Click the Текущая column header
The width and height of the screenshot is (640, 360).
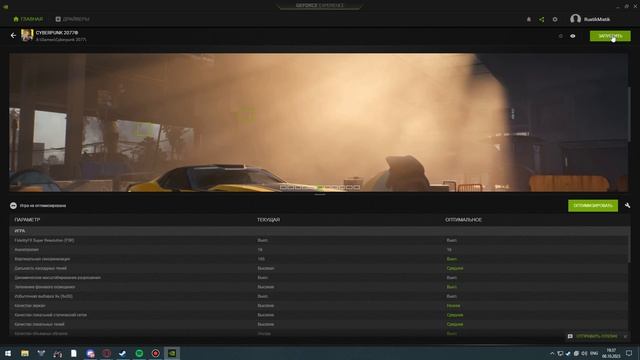click(268, 220)
